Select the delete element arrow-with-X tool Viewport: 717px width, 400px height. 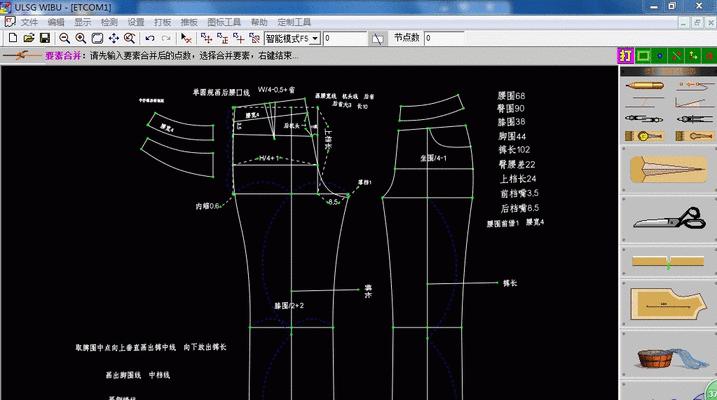(186, 38)
